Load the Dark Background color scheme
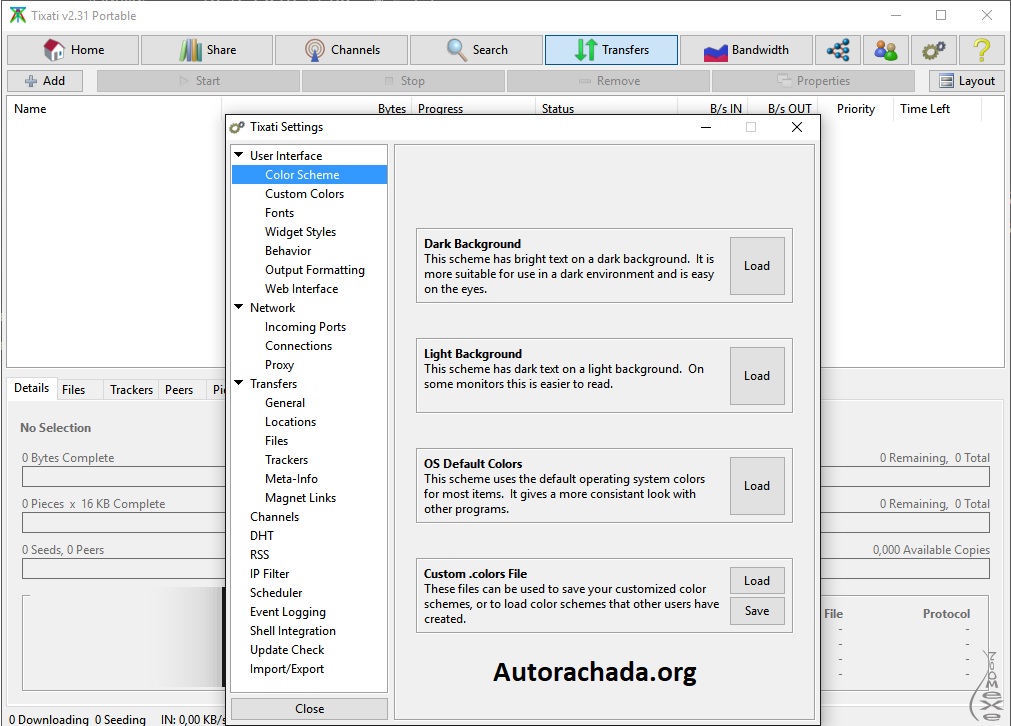Image resolution: width=1011 pixels, height=726 pixels. pyautogui.click(x=757, y=266)
